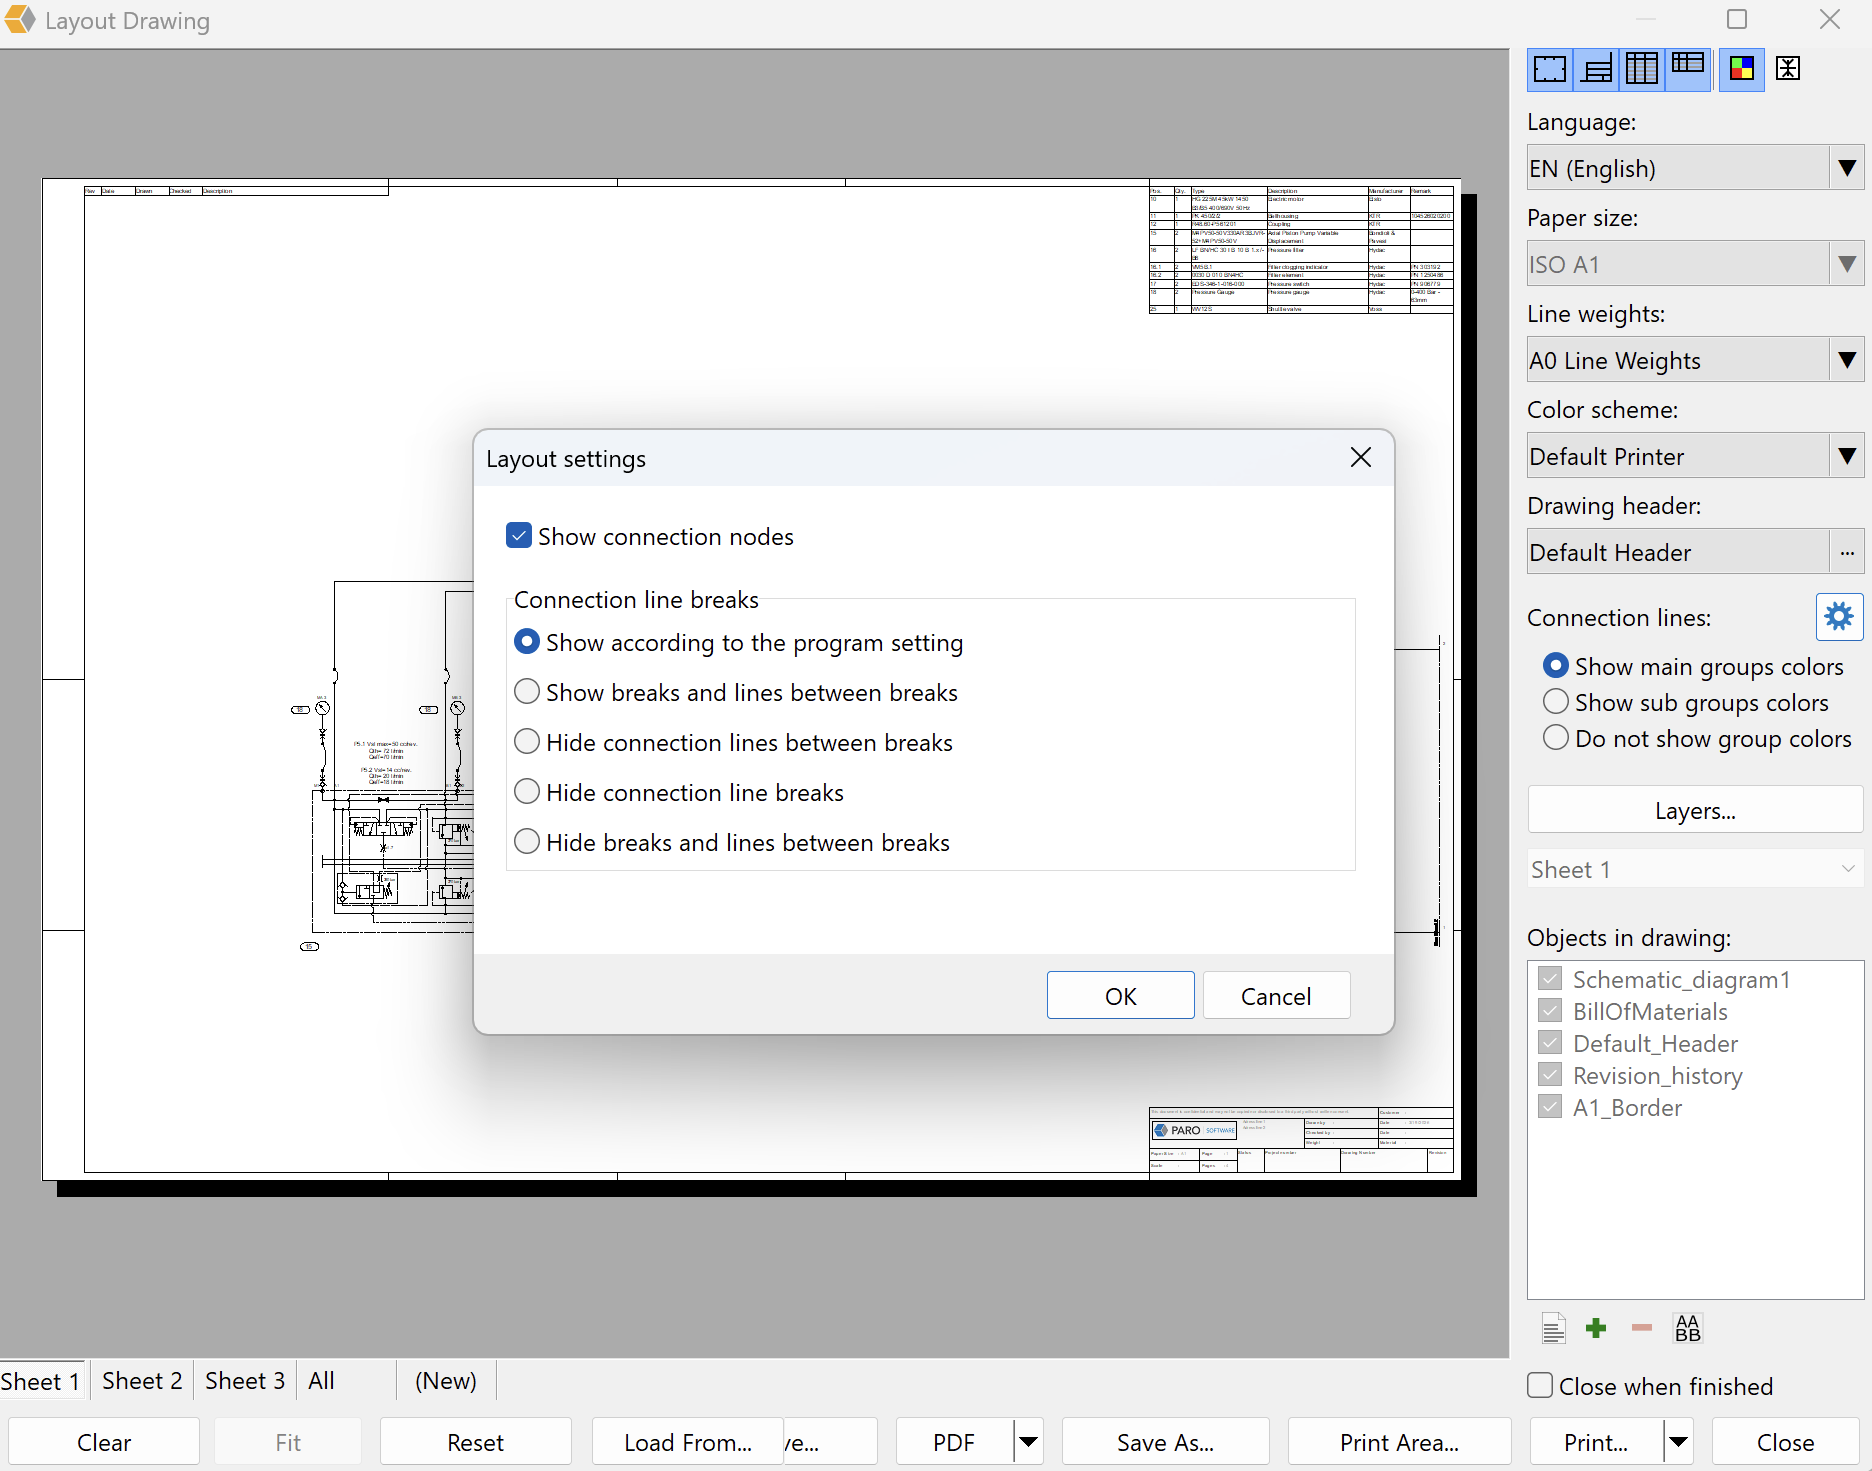
Task: Select Do not show group colors
Action: 1556,738
